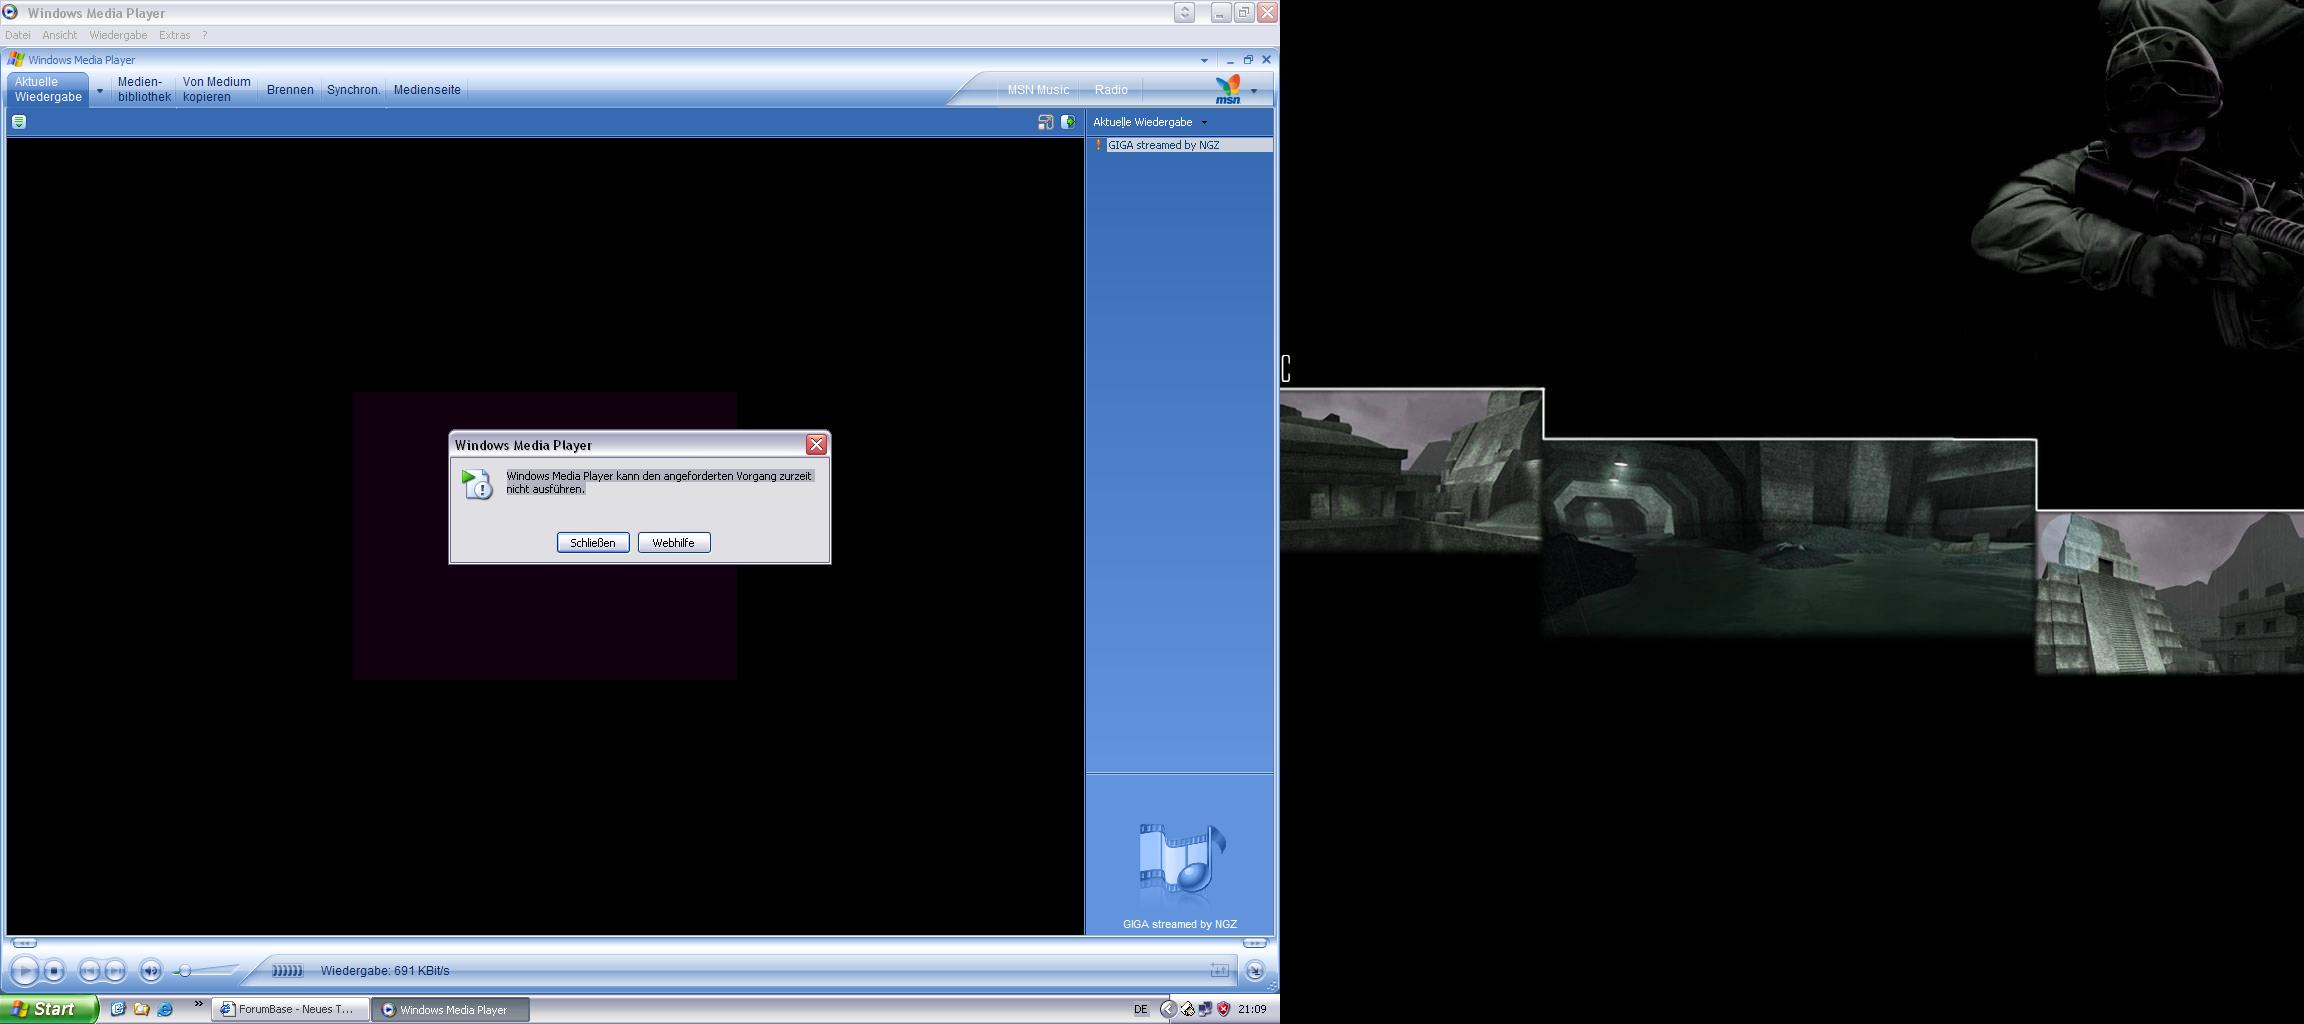Click the warning icon beside GIGA stream entry
2304x1024 pixels.
[x=1098, y=145]
